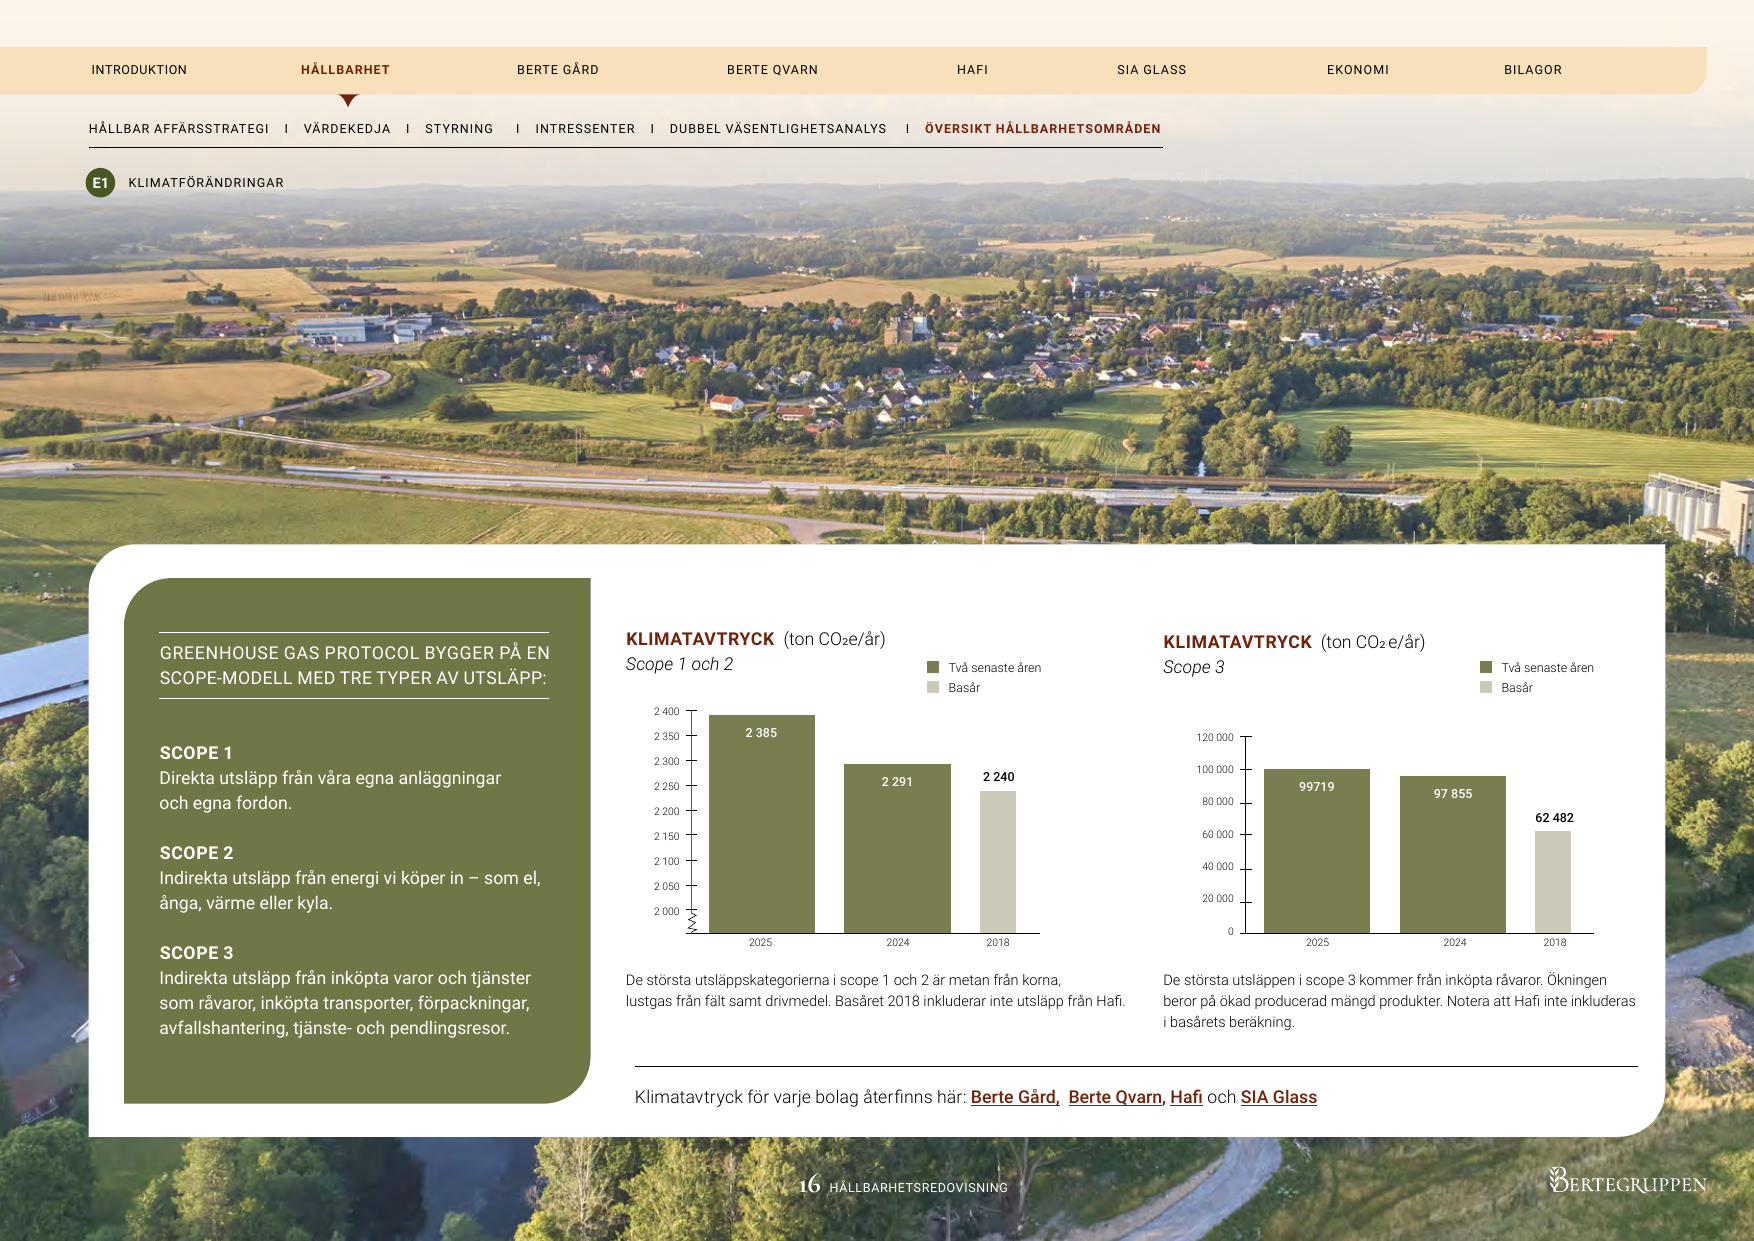The width and height of the screenshot is (1754, 1241).
Task: Follow the SIA Glass underlined link
Action: tap(1279, 1097)
